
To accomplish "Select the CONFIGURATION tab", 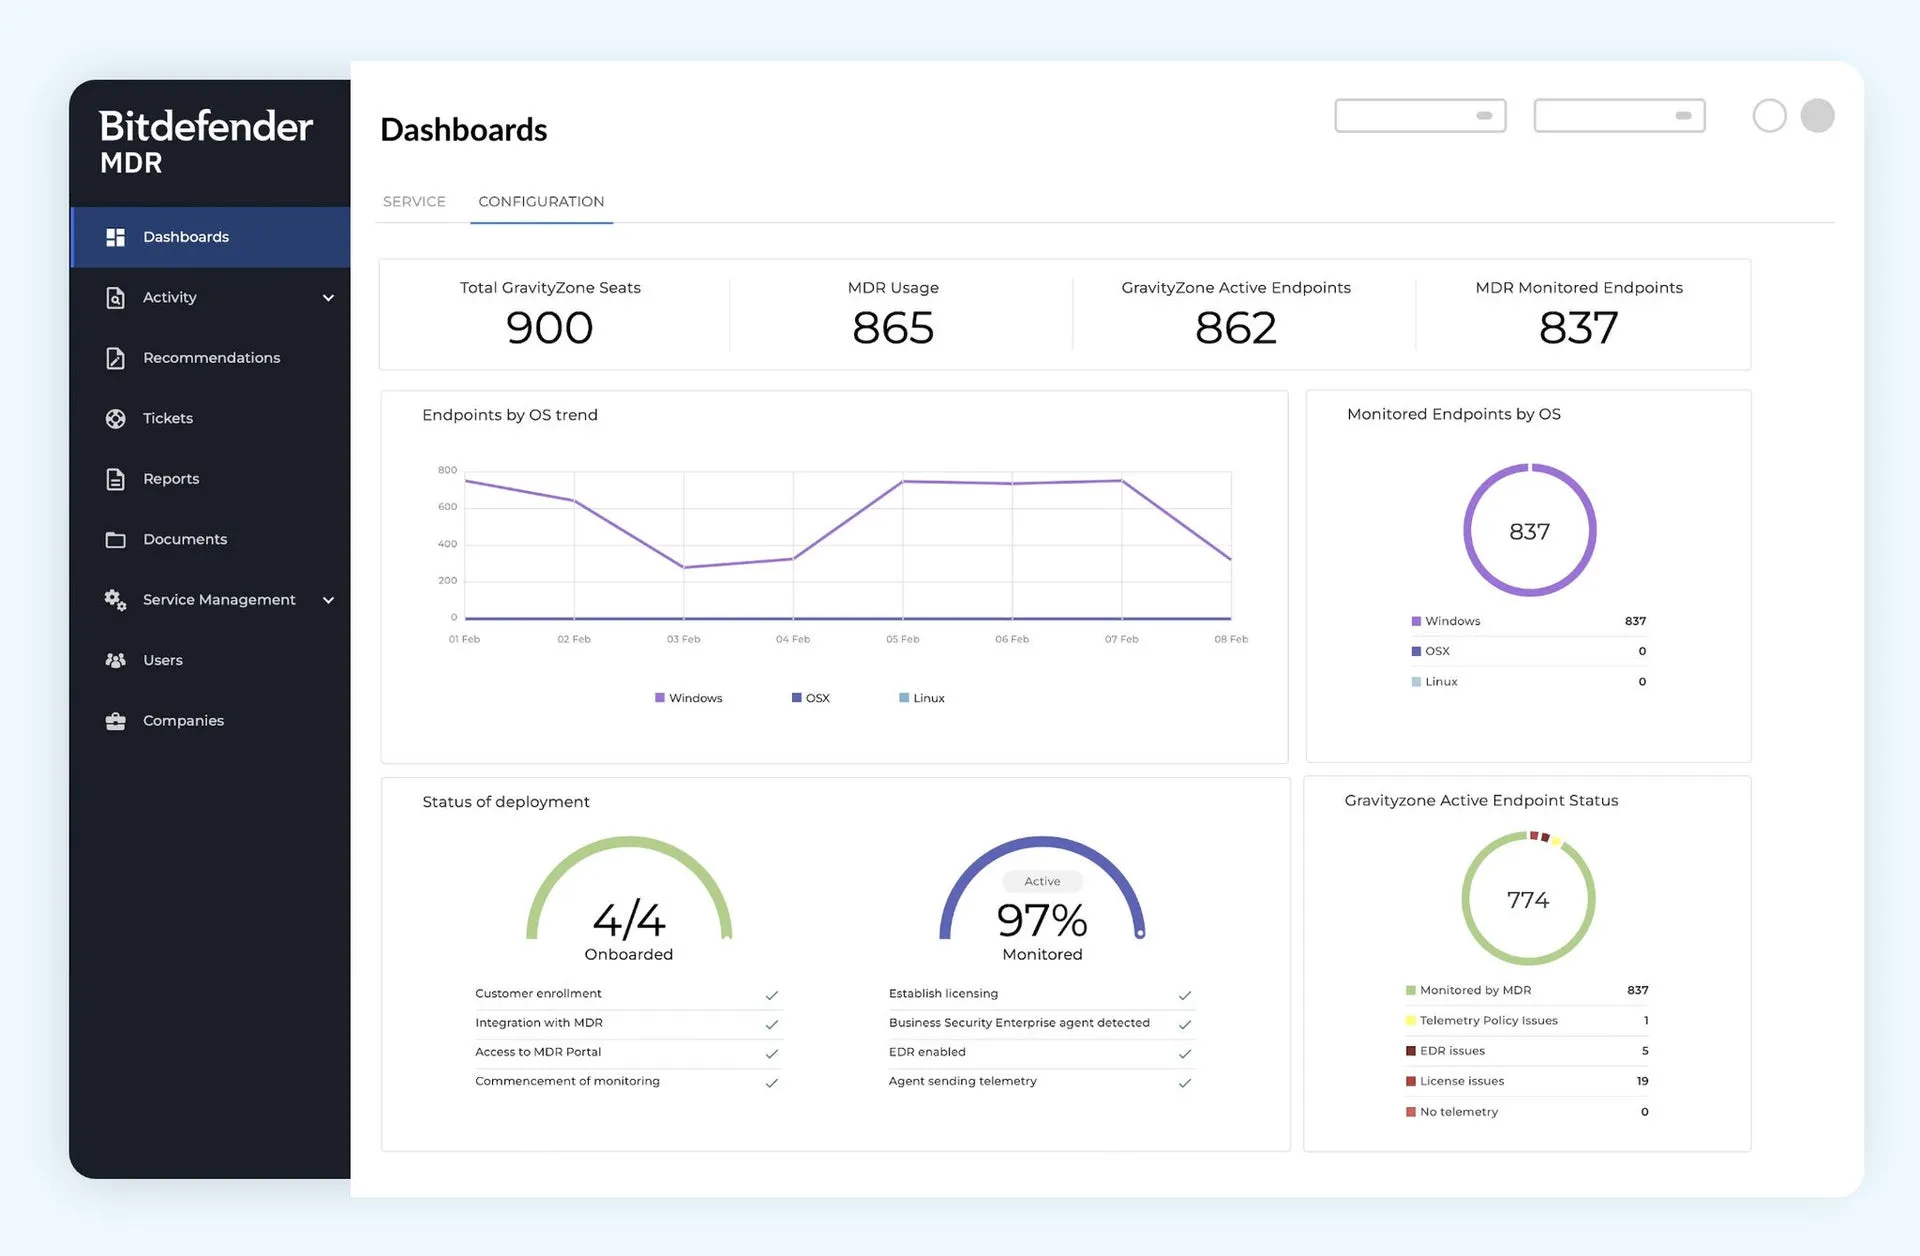I will [x=541, y=202].
